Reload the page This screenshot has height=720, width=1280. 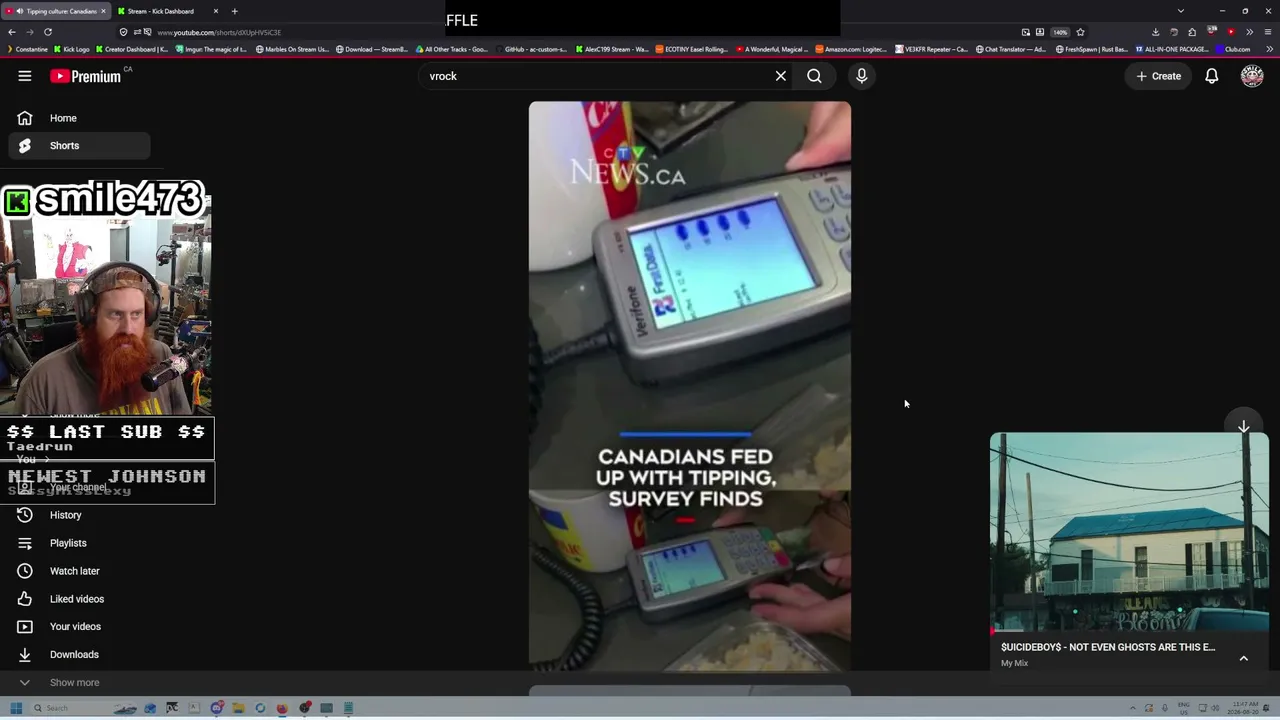click(x=47, y=32)
